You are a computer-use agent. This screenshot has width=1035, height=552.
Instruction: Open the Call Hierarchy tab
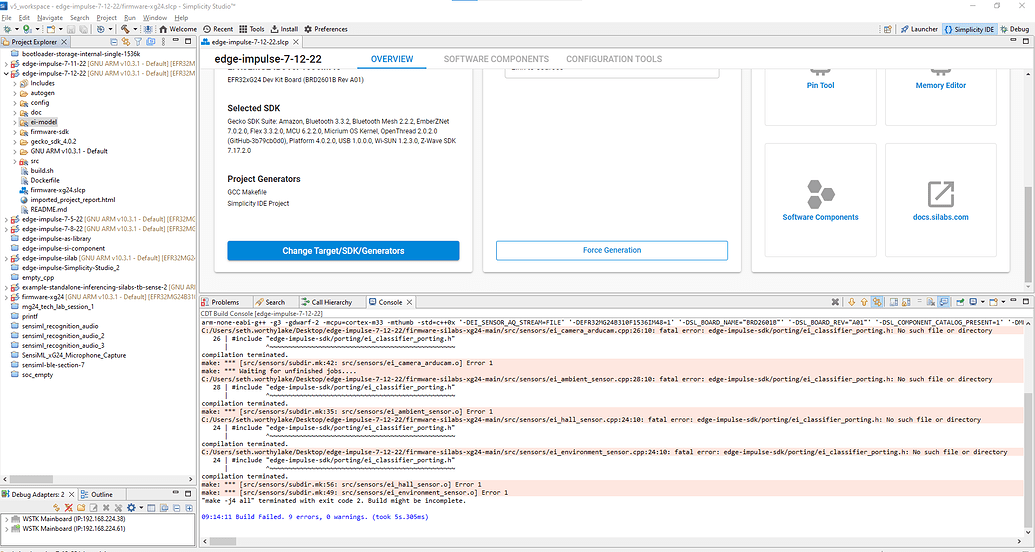327,302
